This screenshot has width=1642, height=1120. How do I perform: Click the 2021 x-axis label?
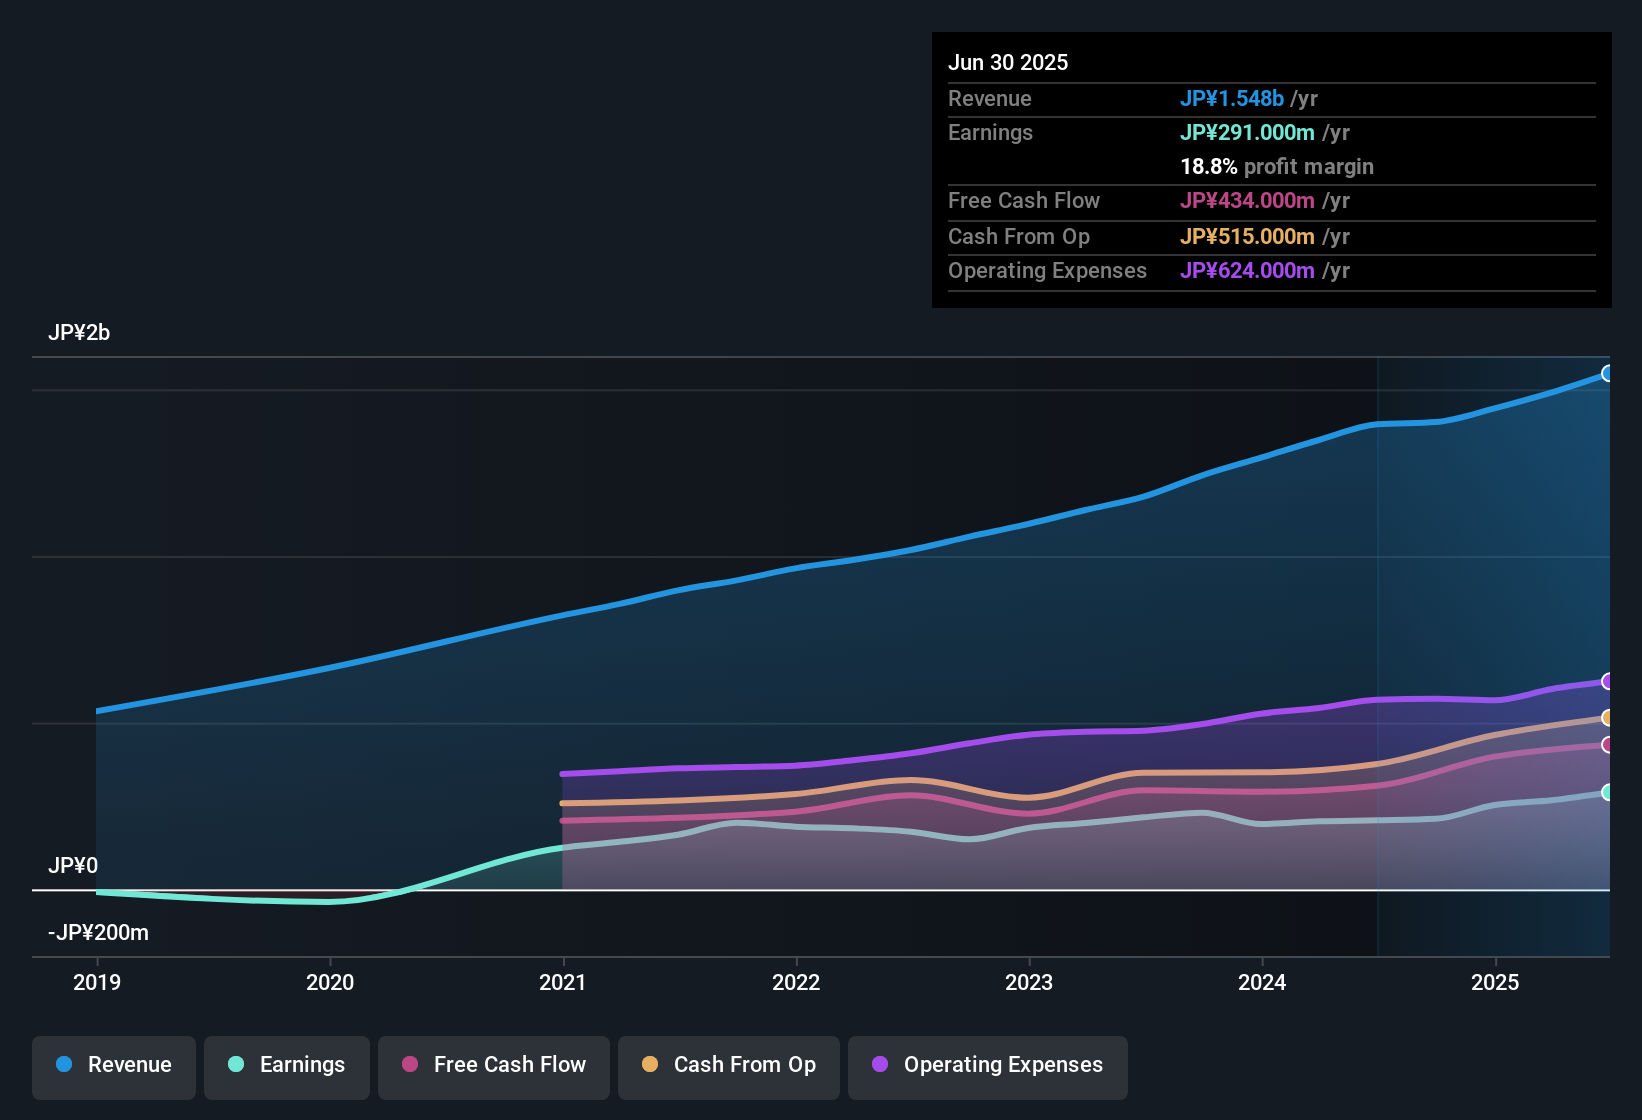(562, 982)
